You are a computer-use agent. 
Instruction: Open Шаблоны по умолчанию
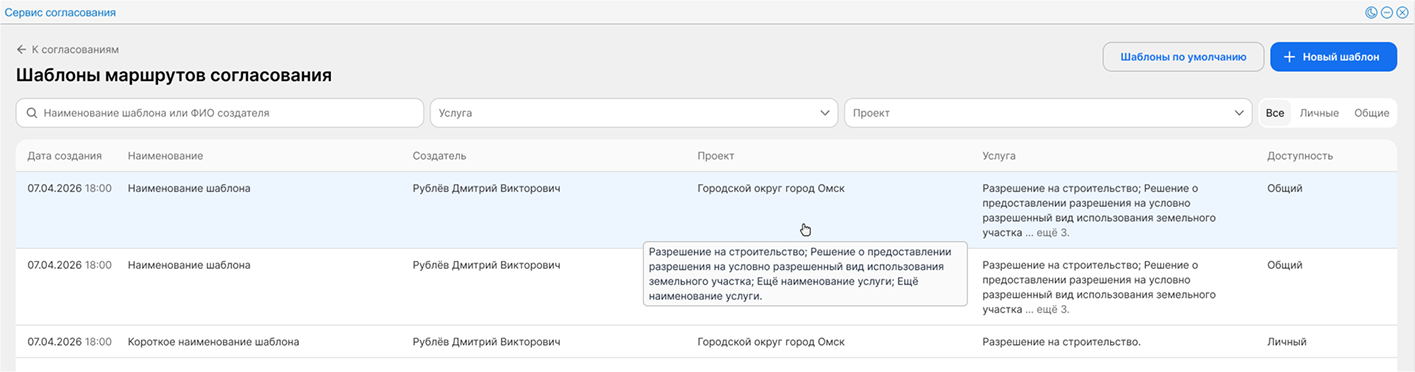pyautogui.click(x=1184, y=57)
